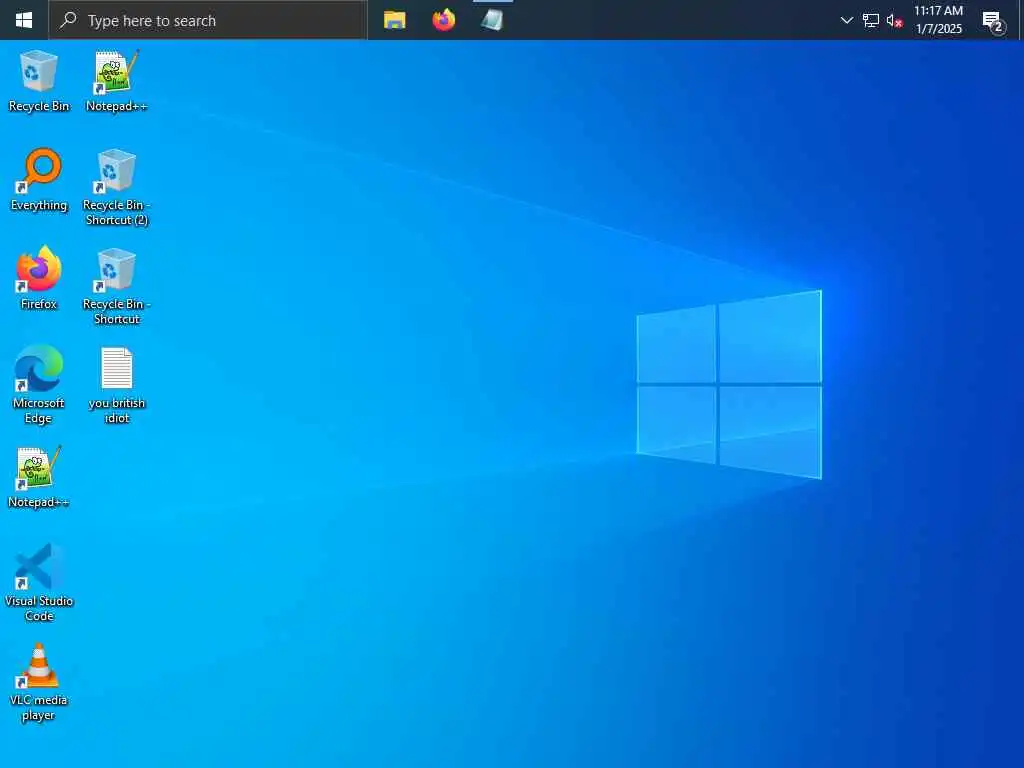Select the Firefox desktop shortcut

coord(39,278)
